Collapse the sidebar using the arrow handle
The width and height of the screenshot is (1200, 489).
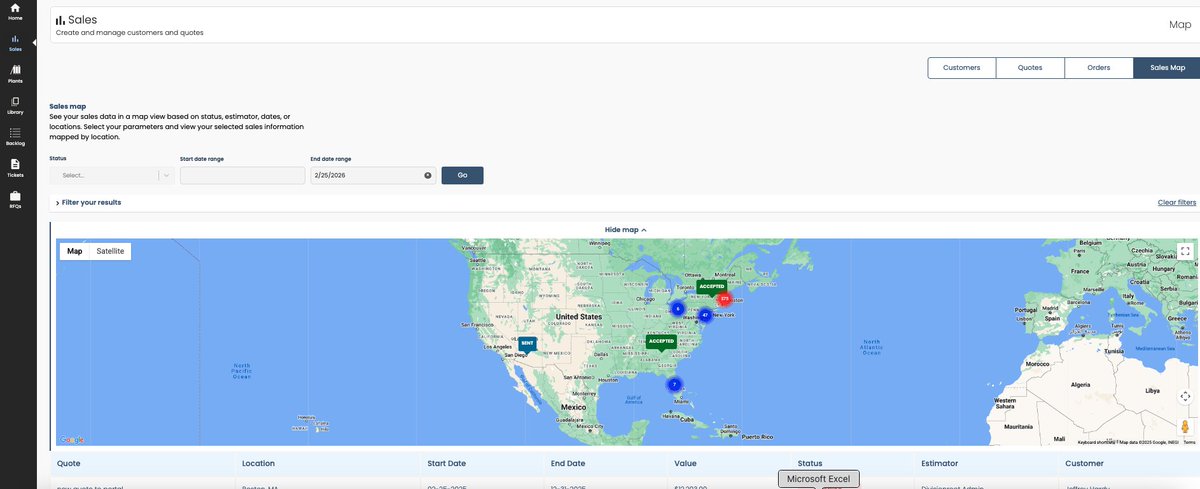click(34, 42)
